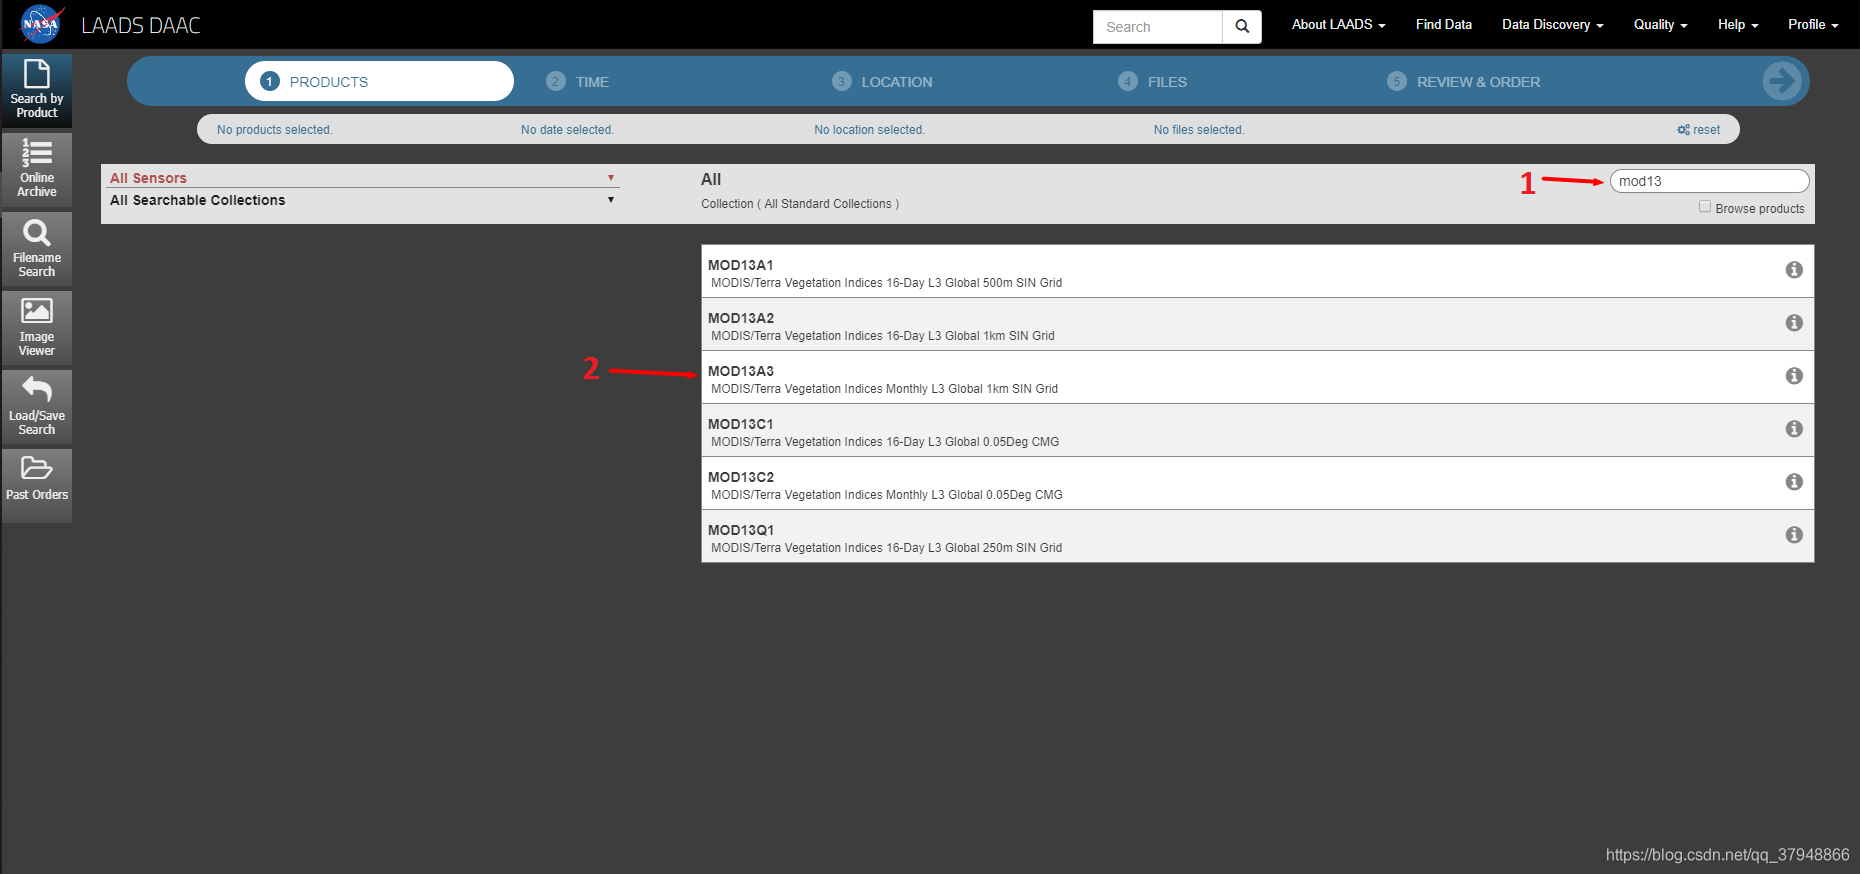Image resolution: width=1860 pixels, height=874 pixels.
Task: Click the NASA logo
Action: 41,24
